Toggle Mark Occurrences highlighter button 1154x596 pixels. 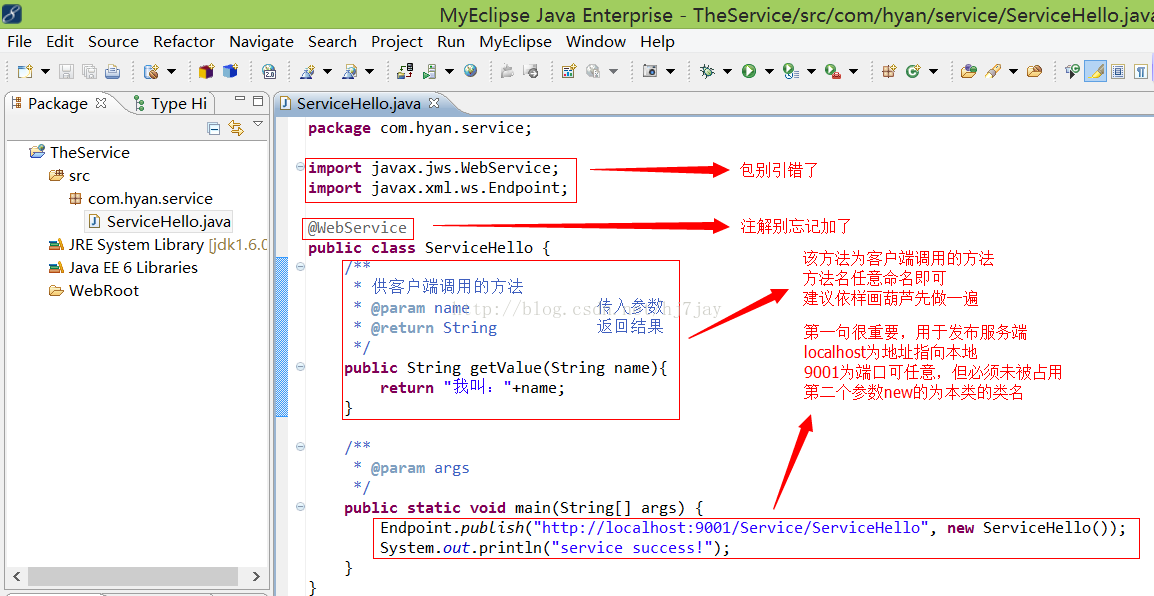1095,71
